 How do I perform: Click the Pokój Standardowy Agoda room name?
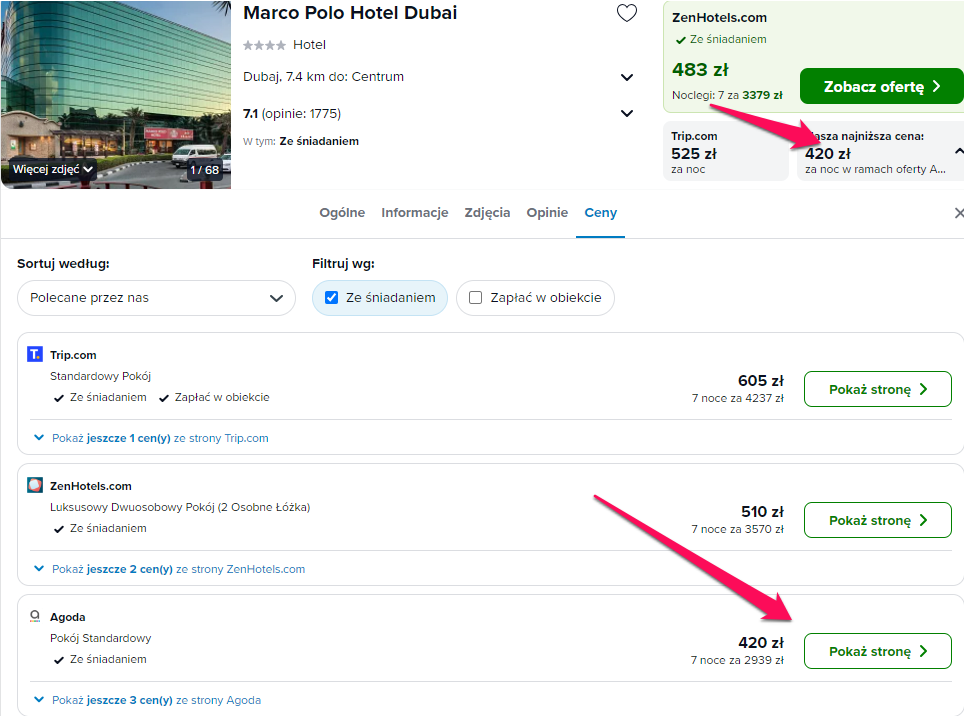pyautogui.click(x=100, y=638)
